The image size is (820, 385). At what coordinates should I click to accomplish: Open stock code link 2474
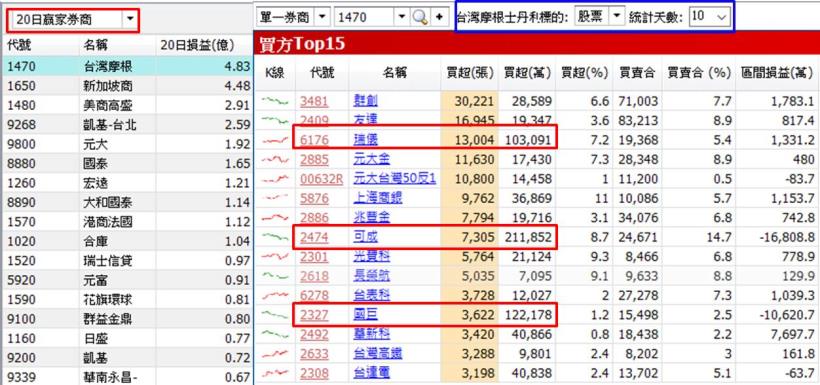314,237
